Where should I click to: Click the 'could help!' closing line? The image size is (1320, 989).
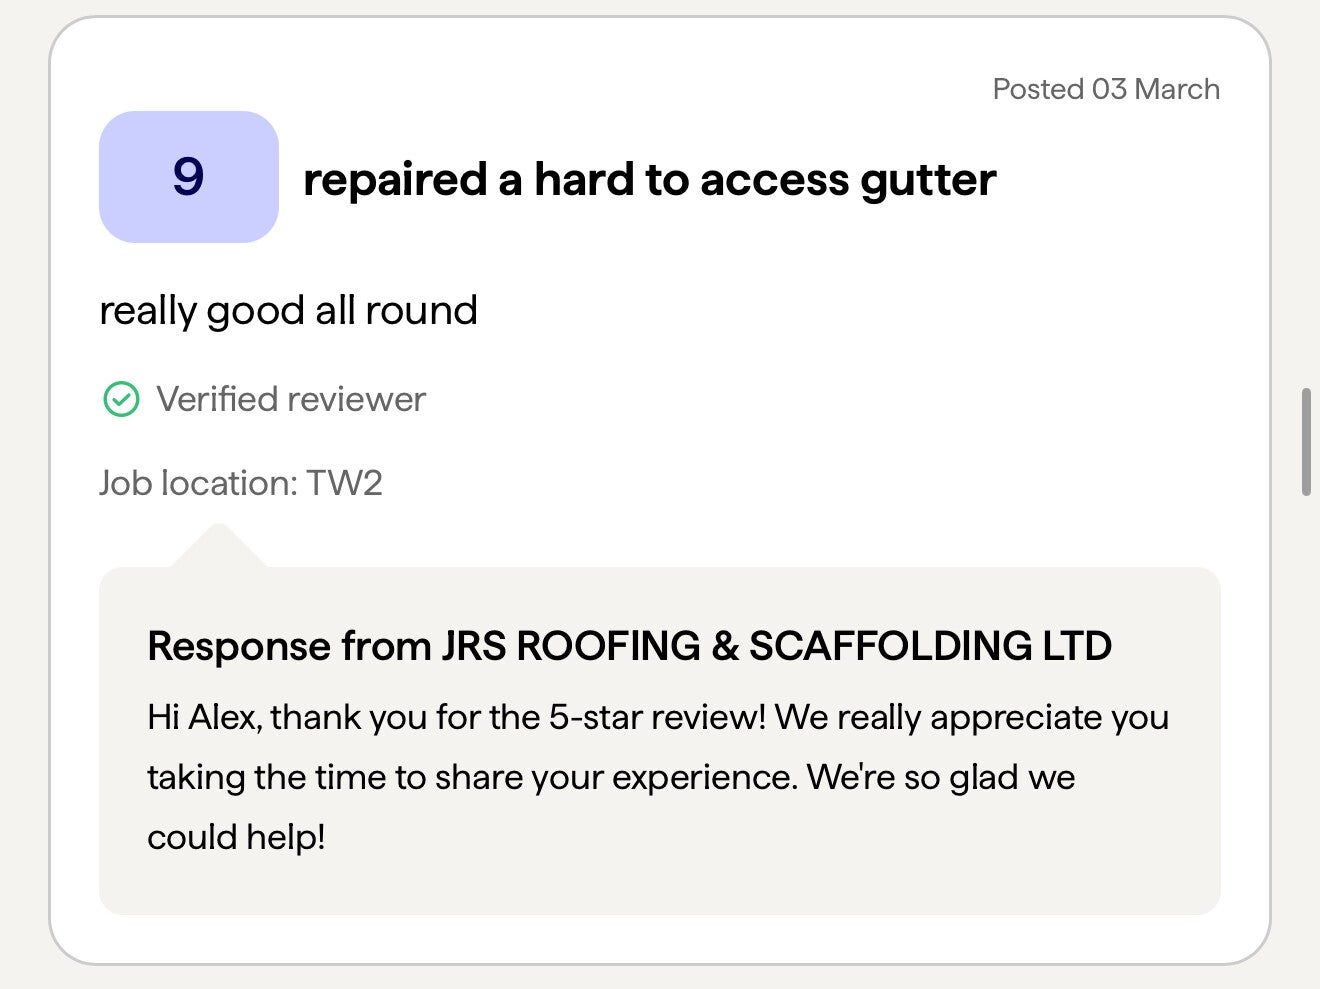click(236, 837)
